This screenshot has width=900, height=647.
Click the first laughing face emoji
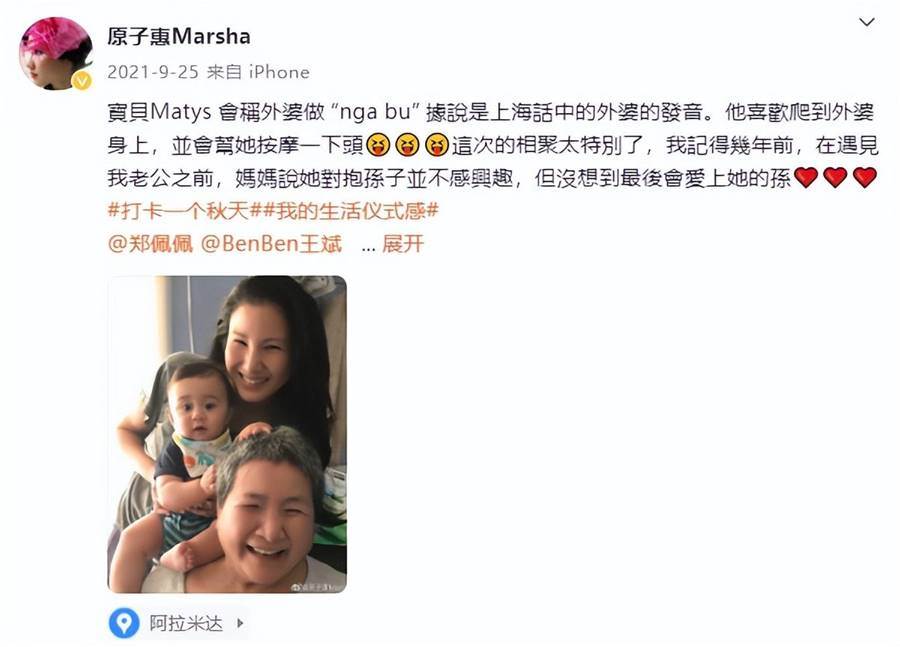378,145
